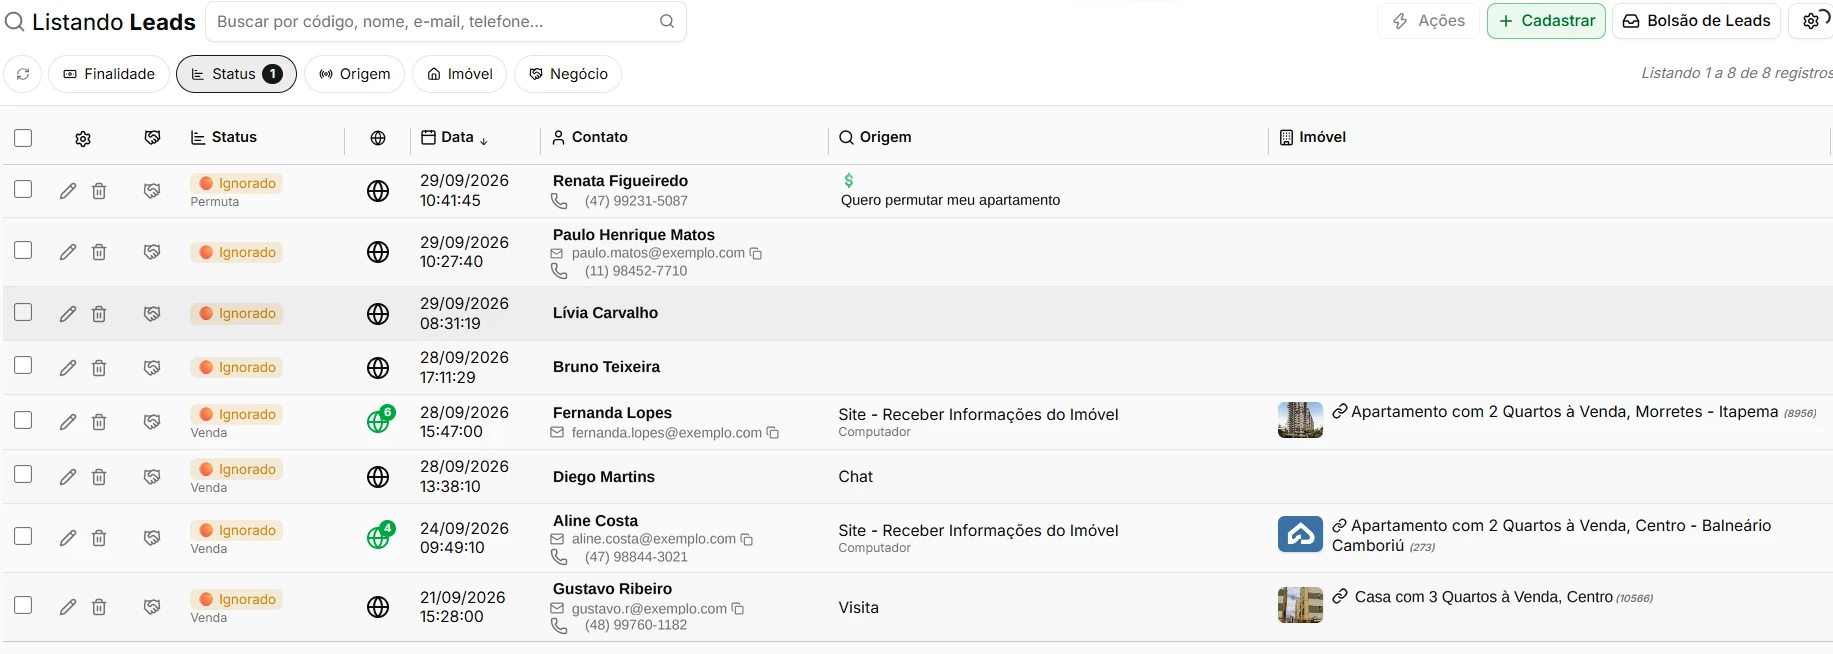This screenshot has height=654, width=1833.
Task: Open Apartamento Centro - Balneário Camboriú property link
Action: (1551, 536)
